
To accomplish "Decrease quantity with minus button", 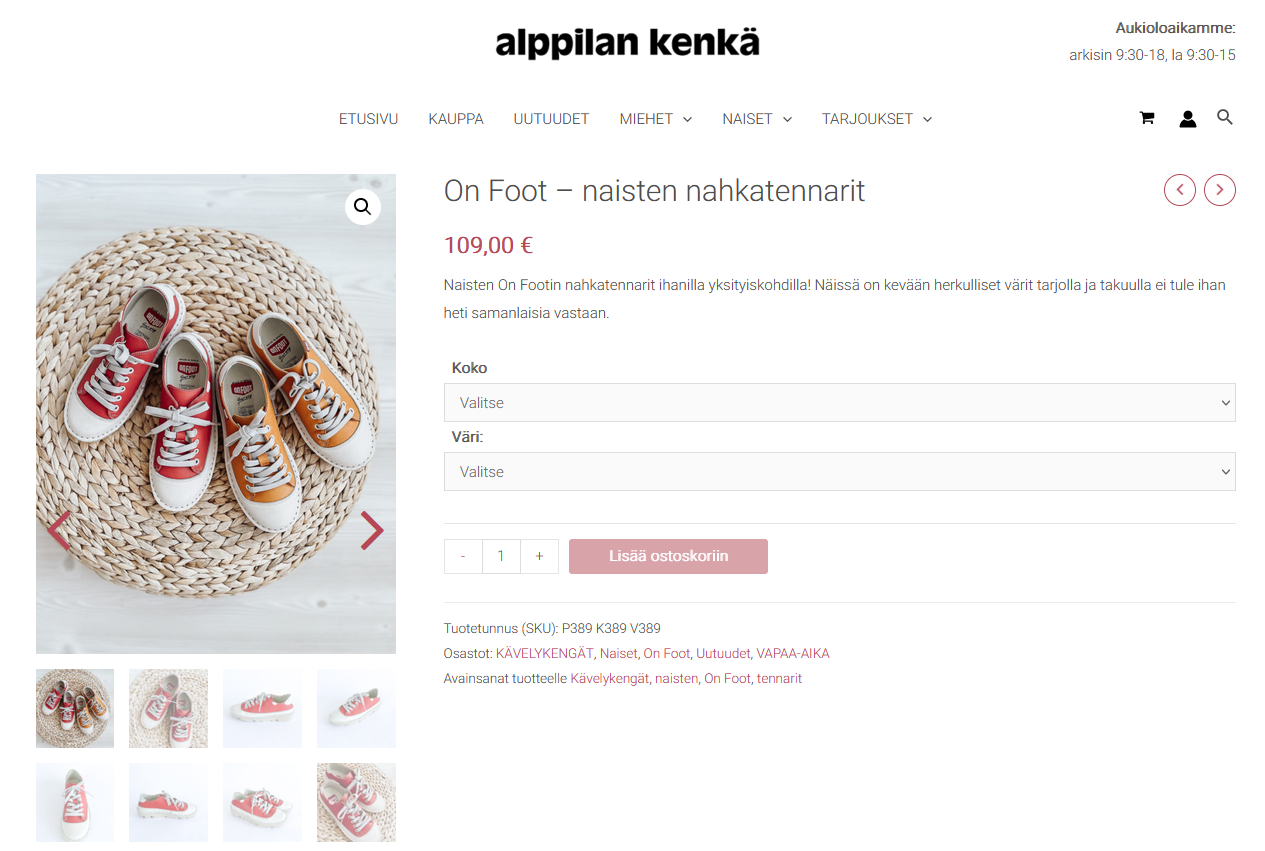I will (x=463, y=556).
